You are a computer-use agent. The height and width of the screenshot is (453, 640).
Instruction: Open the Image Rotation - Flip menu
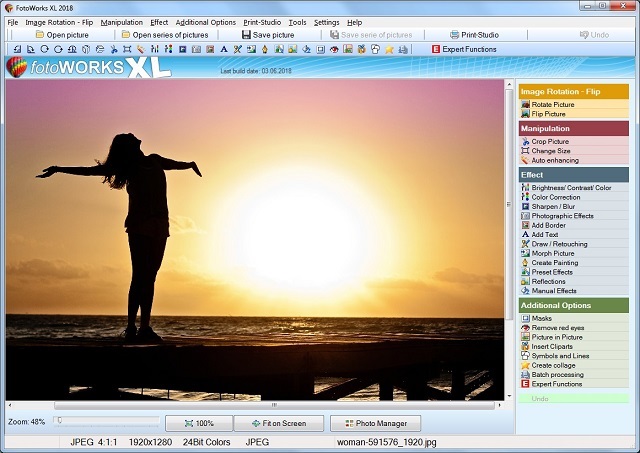[x=59, y=22]
